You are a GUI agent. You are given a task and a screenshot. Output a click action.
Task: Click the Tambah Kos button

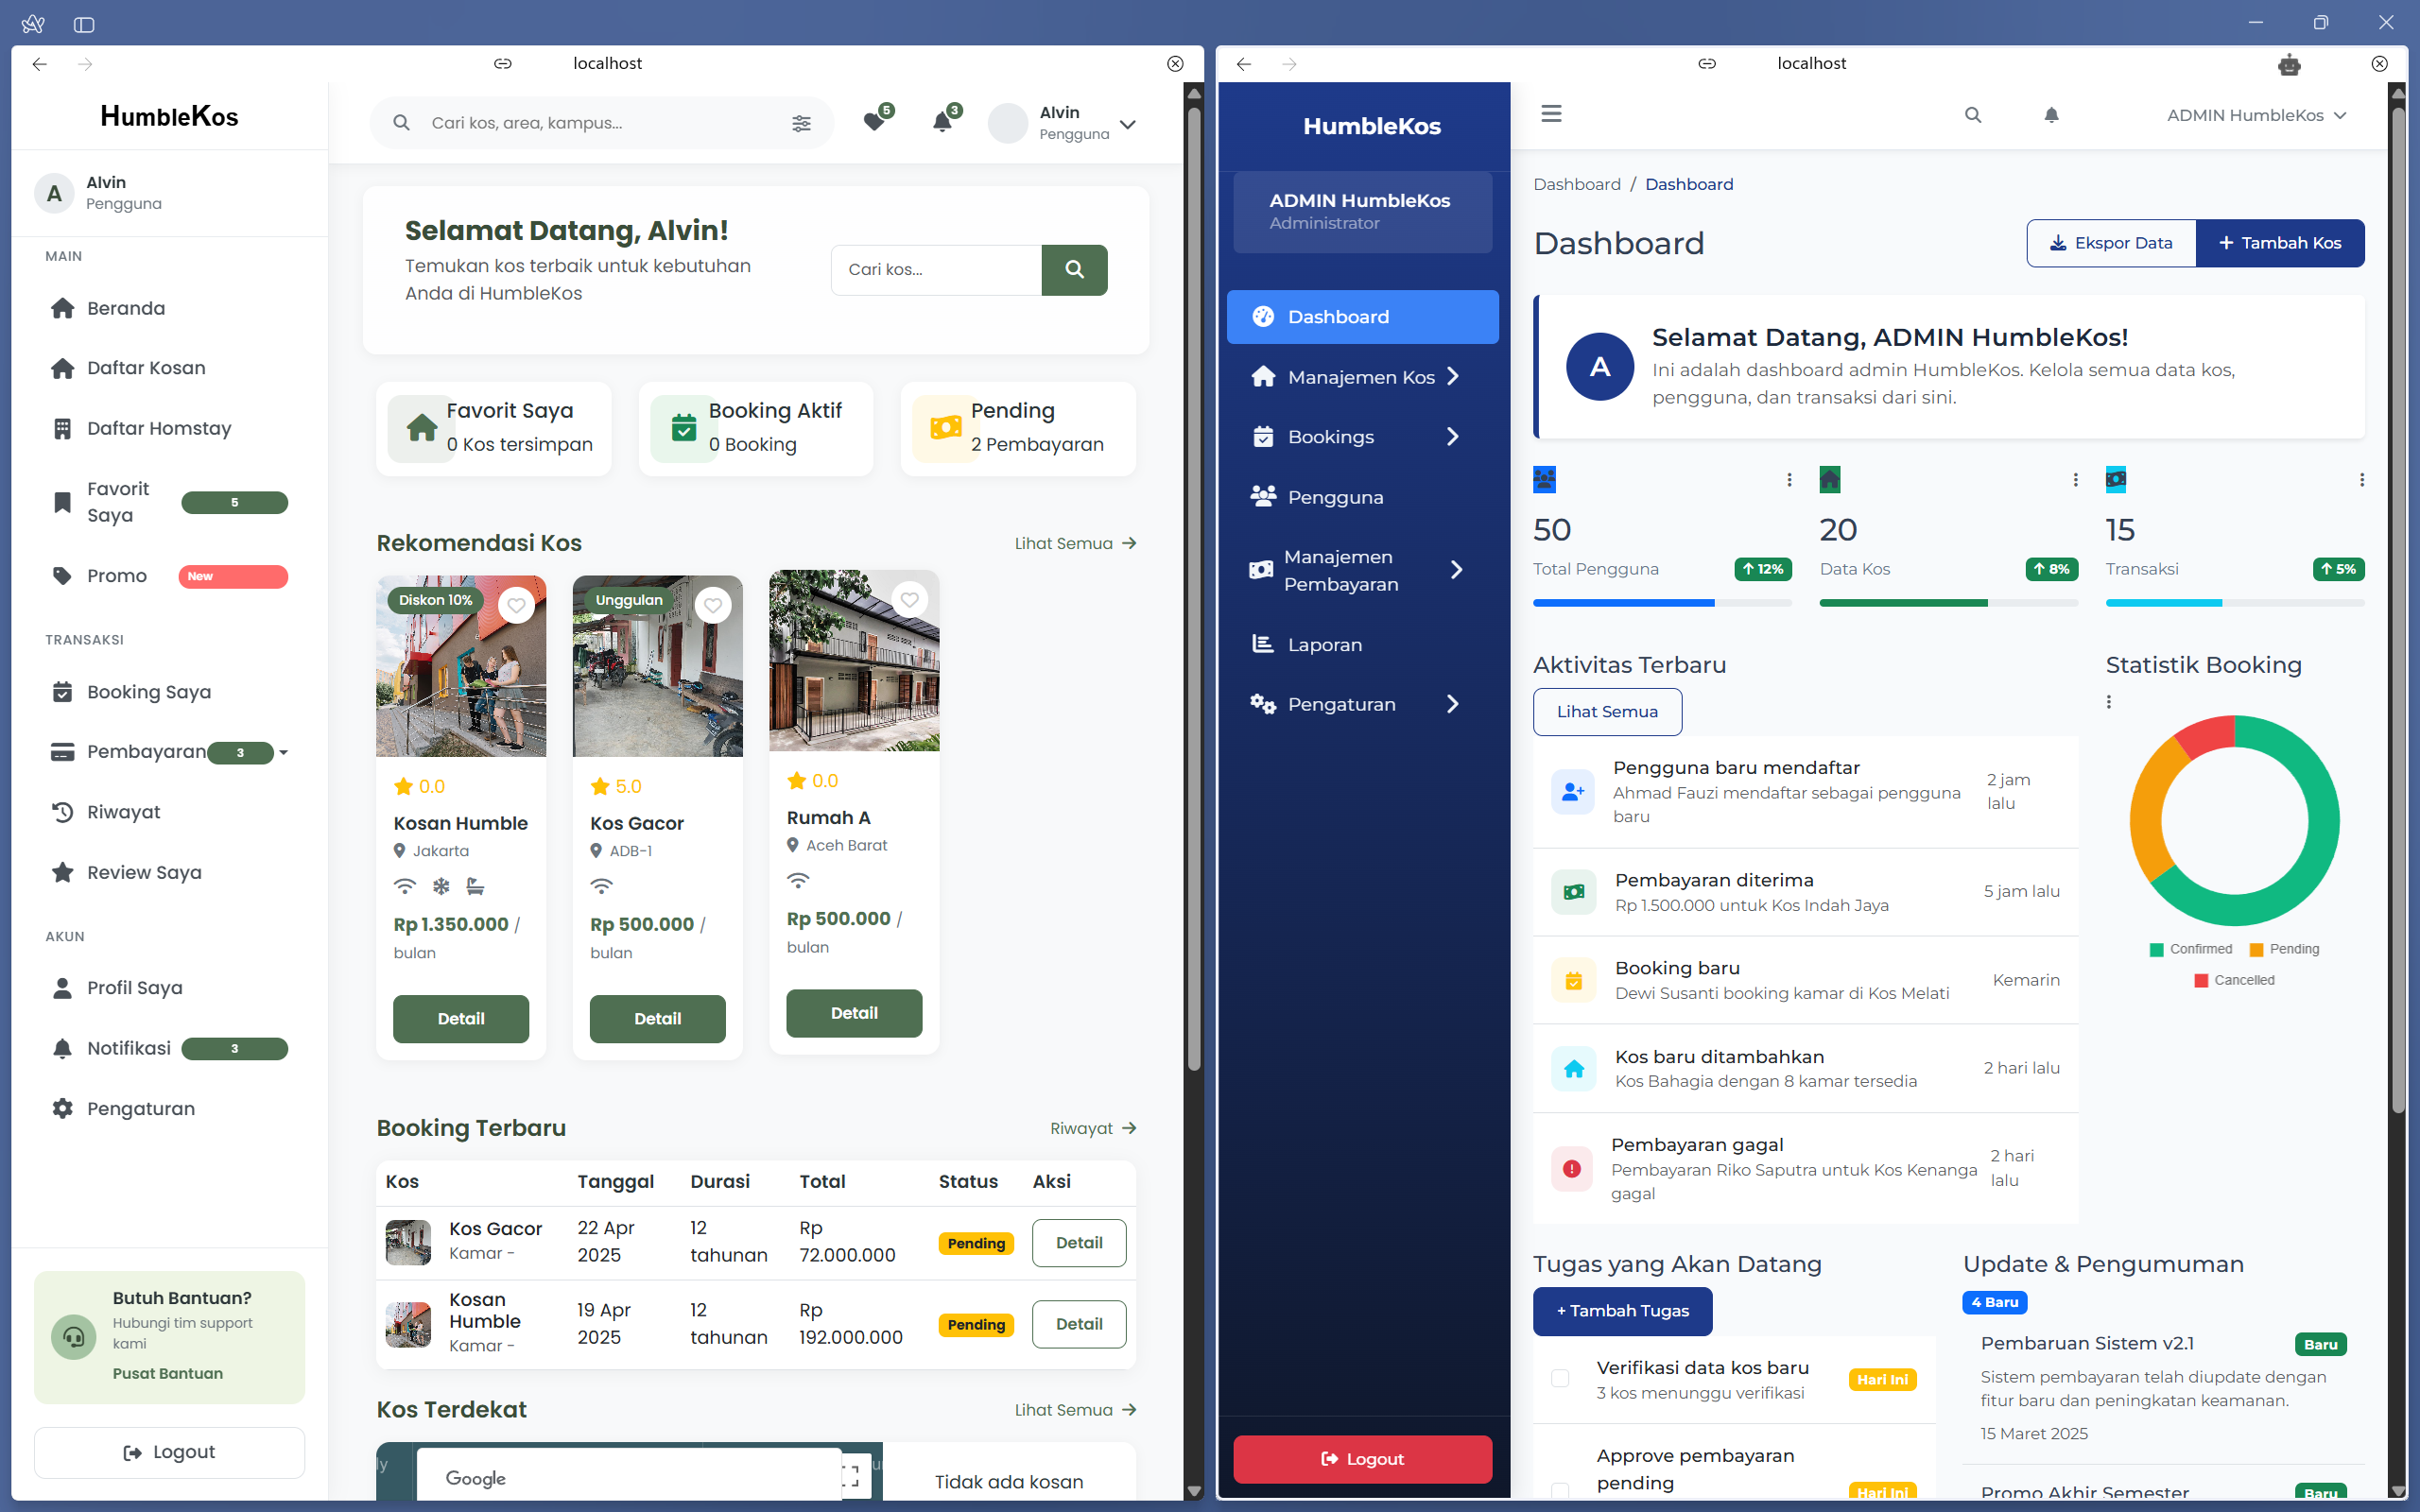coord(2279,243)
